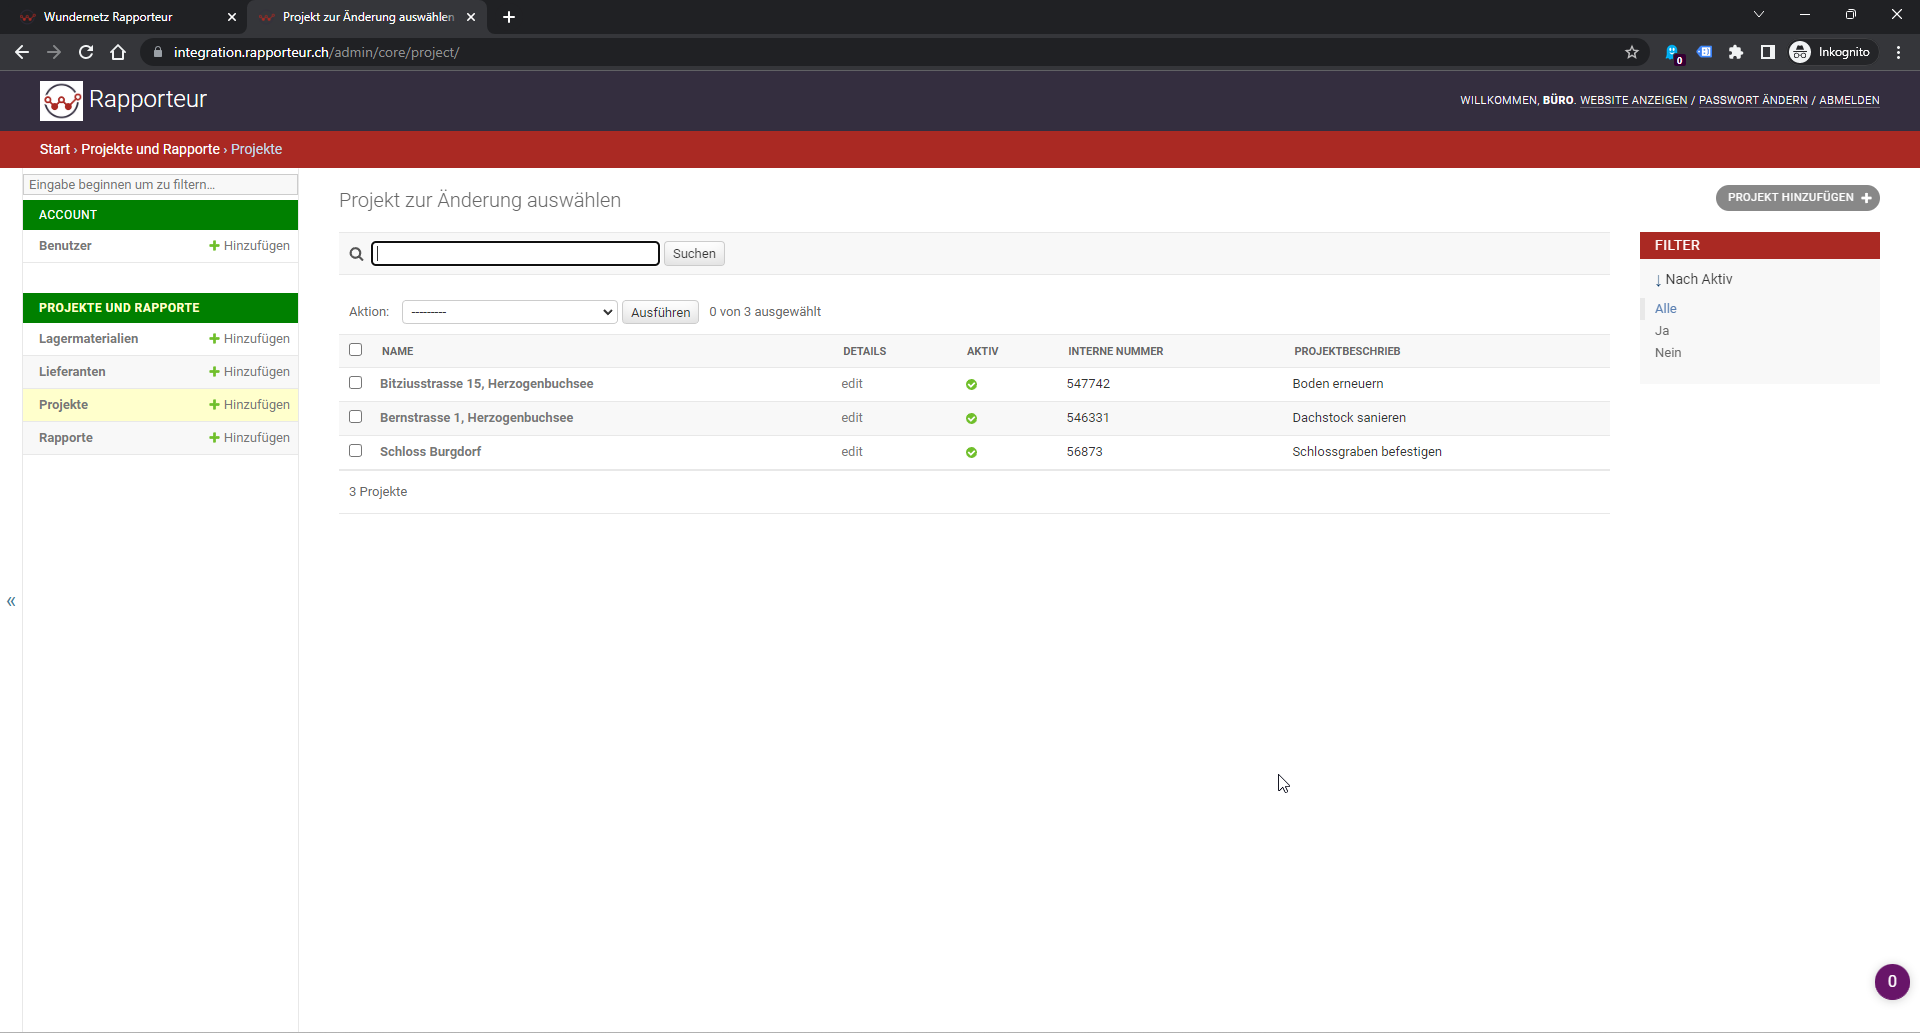Click the green plus next to Benutzer

coord(214,246)
